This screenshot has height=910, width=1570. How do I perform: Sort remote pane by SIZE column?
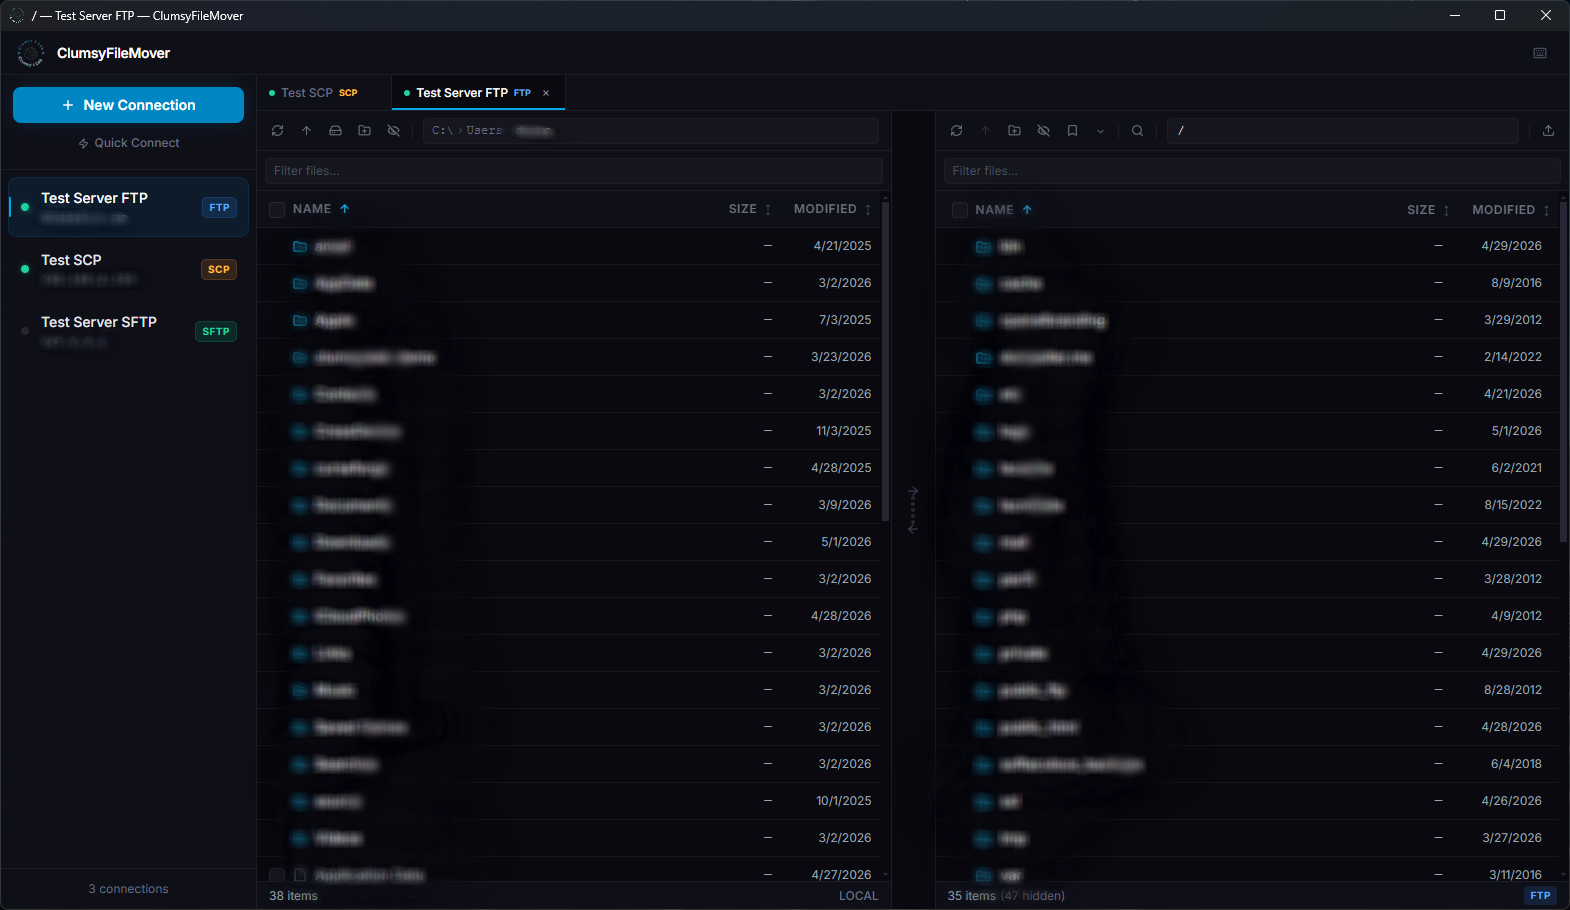1428,210
